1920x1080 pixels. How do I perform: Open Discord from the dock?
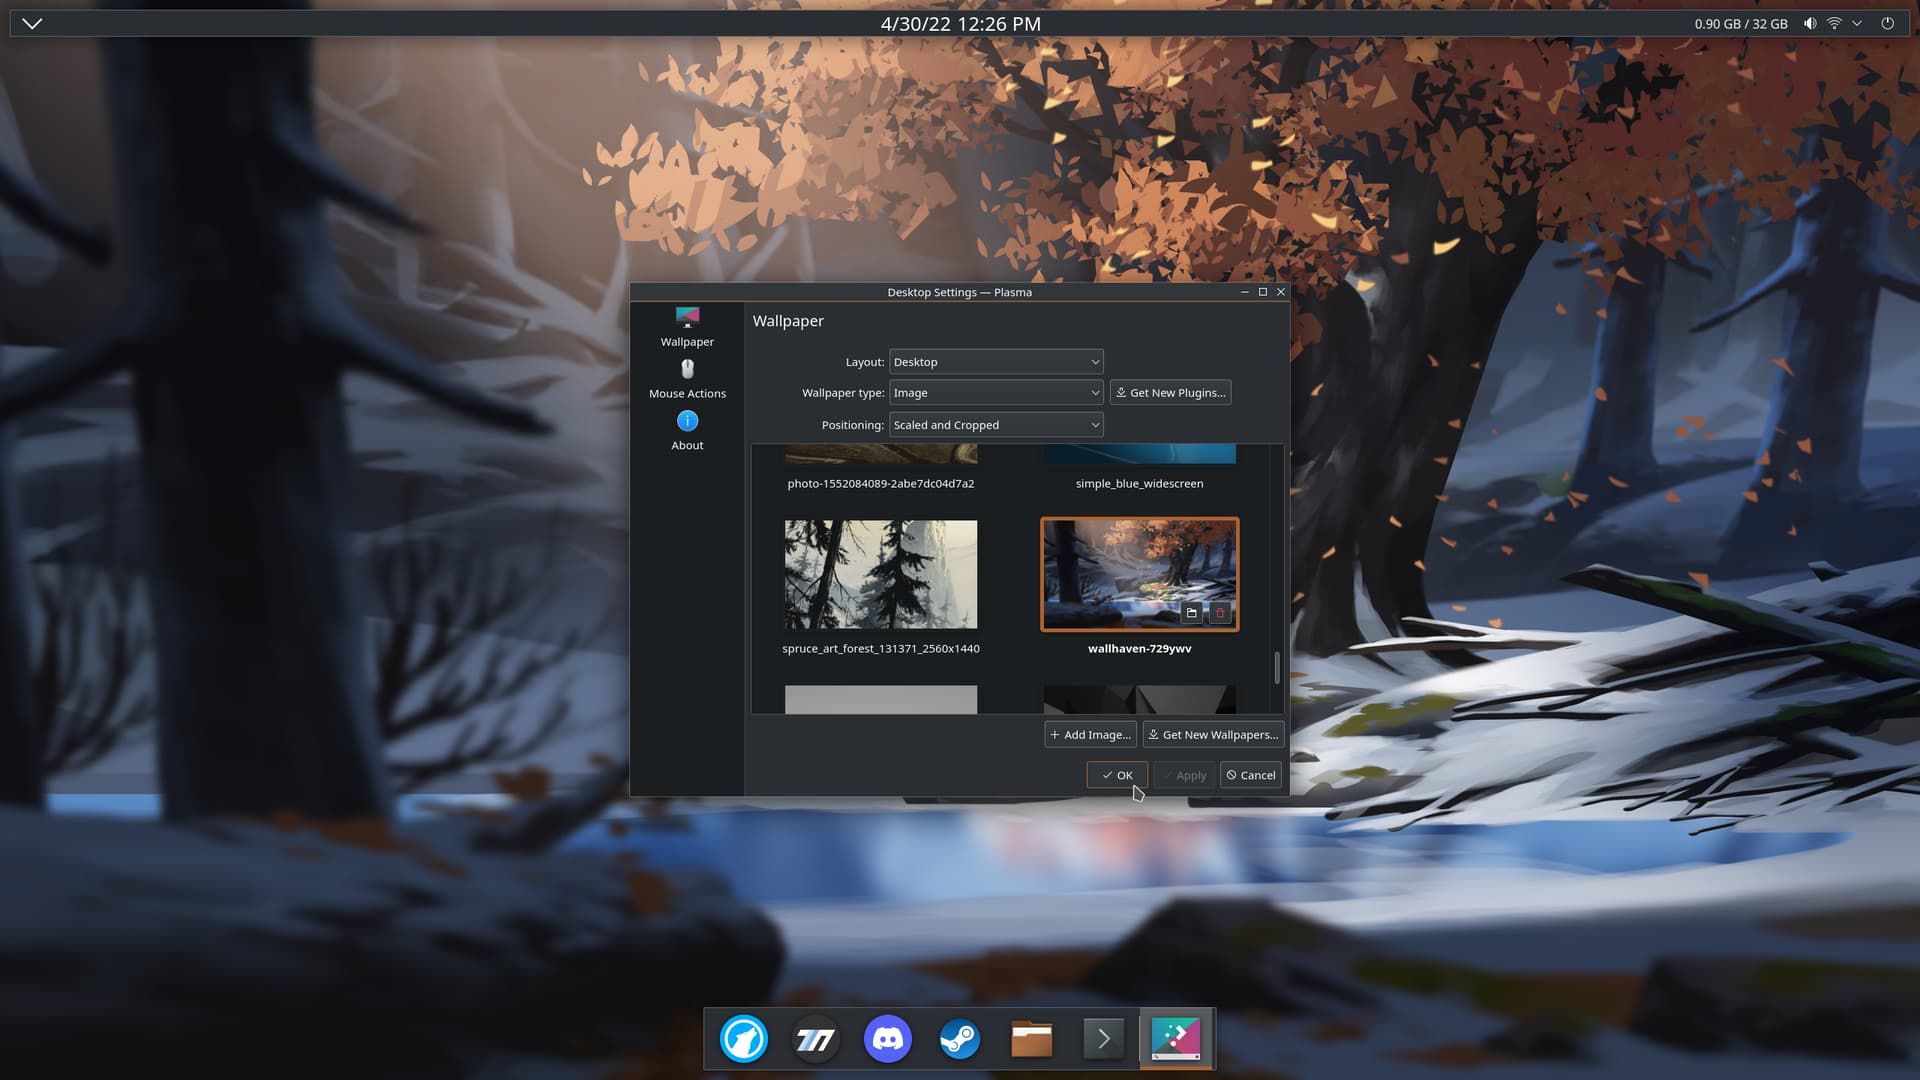pos(888,1039)
